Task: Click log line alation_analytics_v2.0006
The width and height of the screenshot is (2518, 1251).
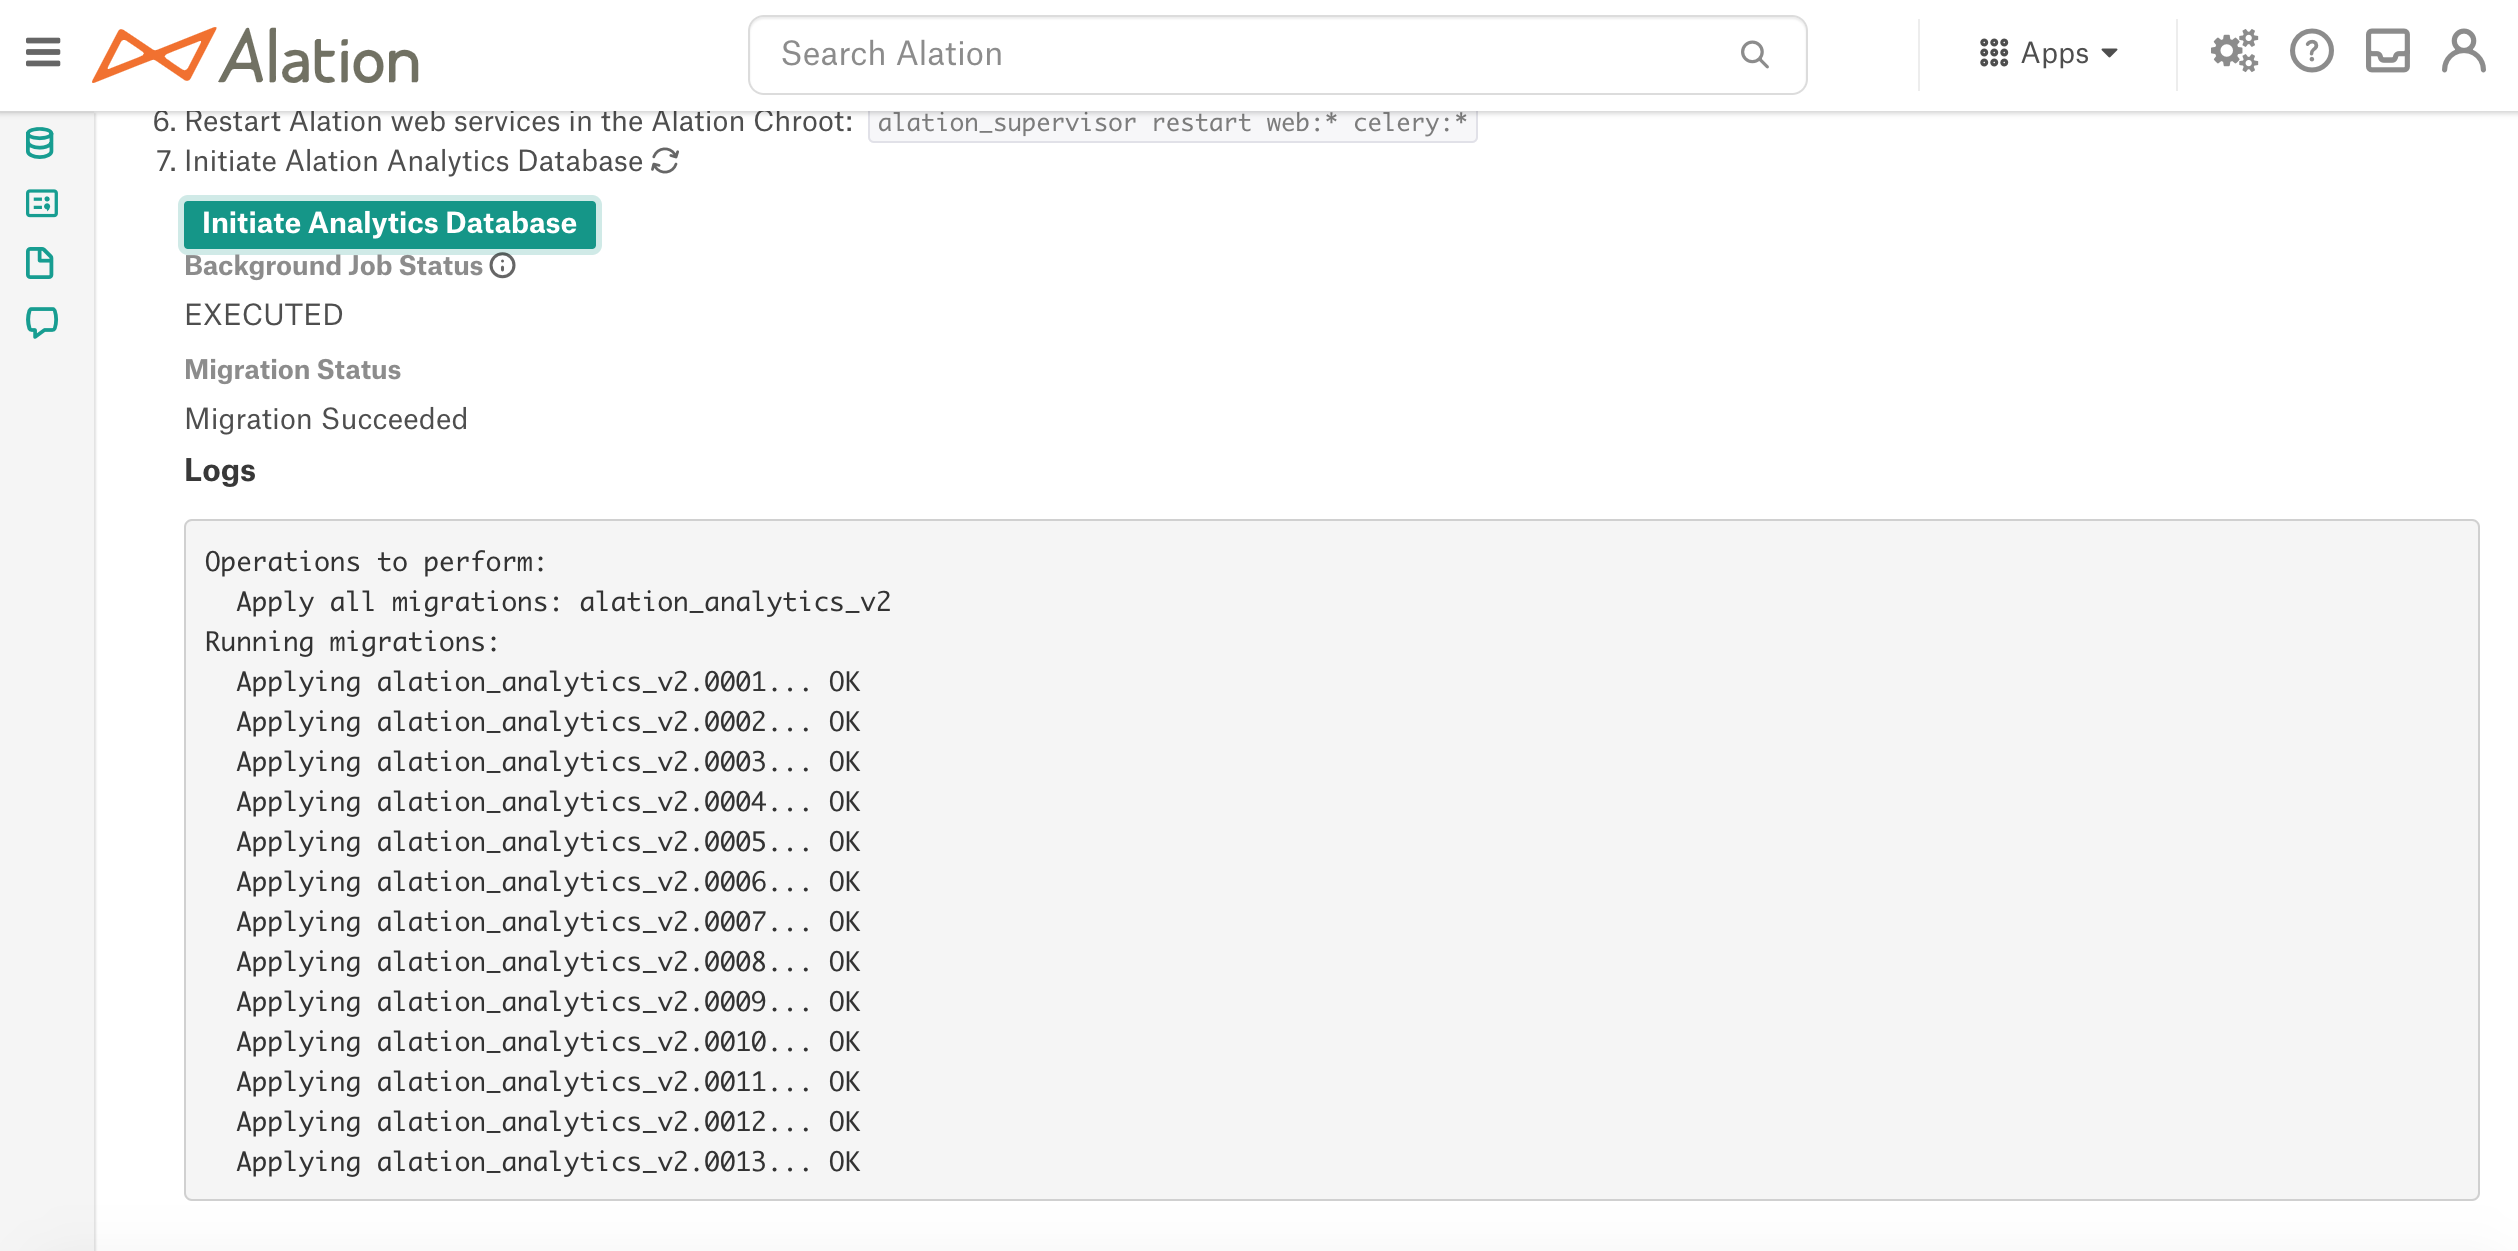Action: (548, 882)
